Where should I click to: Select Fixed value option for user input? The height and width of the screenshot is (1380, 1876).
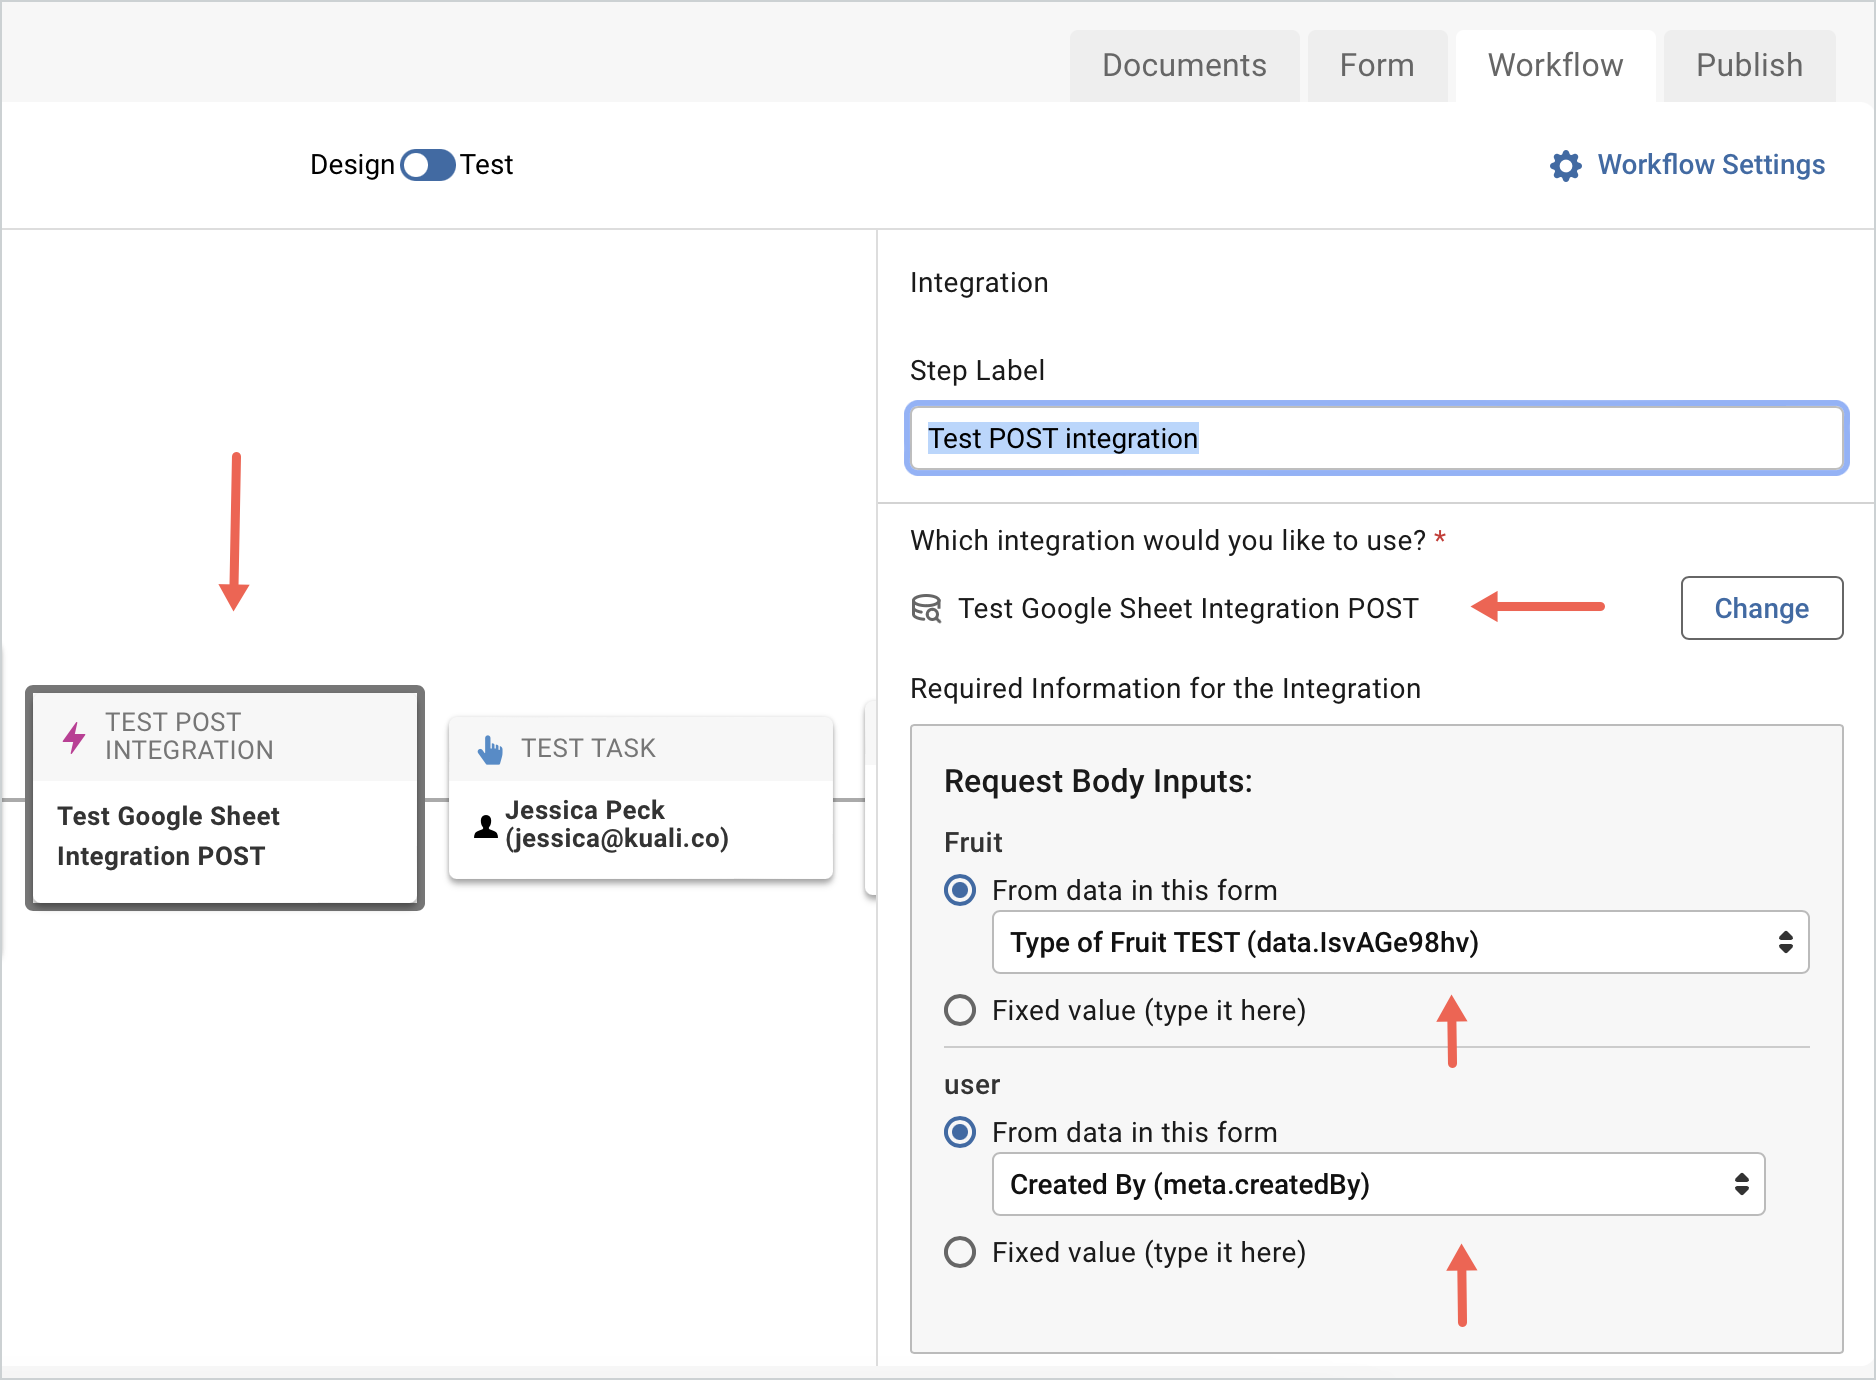(x=959, y=1252)
